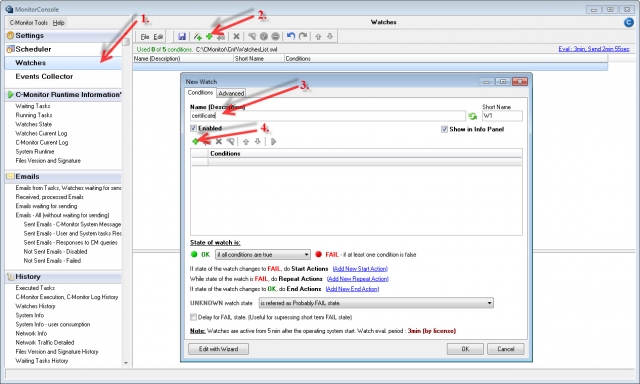This screenshot has height=384, width=640.
Task: Click Edit with Wizard button
Action: tap(218, 349)
